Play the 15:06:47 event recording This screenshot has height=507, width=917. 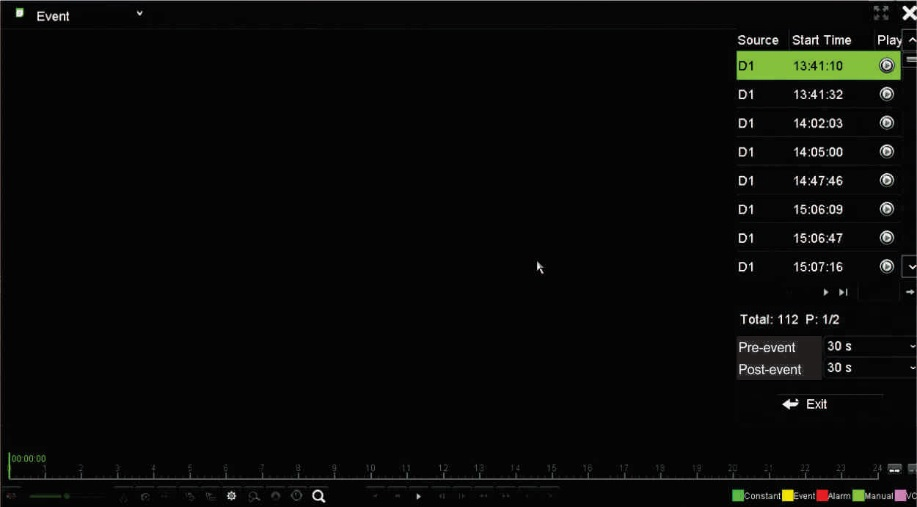[887, 237]
